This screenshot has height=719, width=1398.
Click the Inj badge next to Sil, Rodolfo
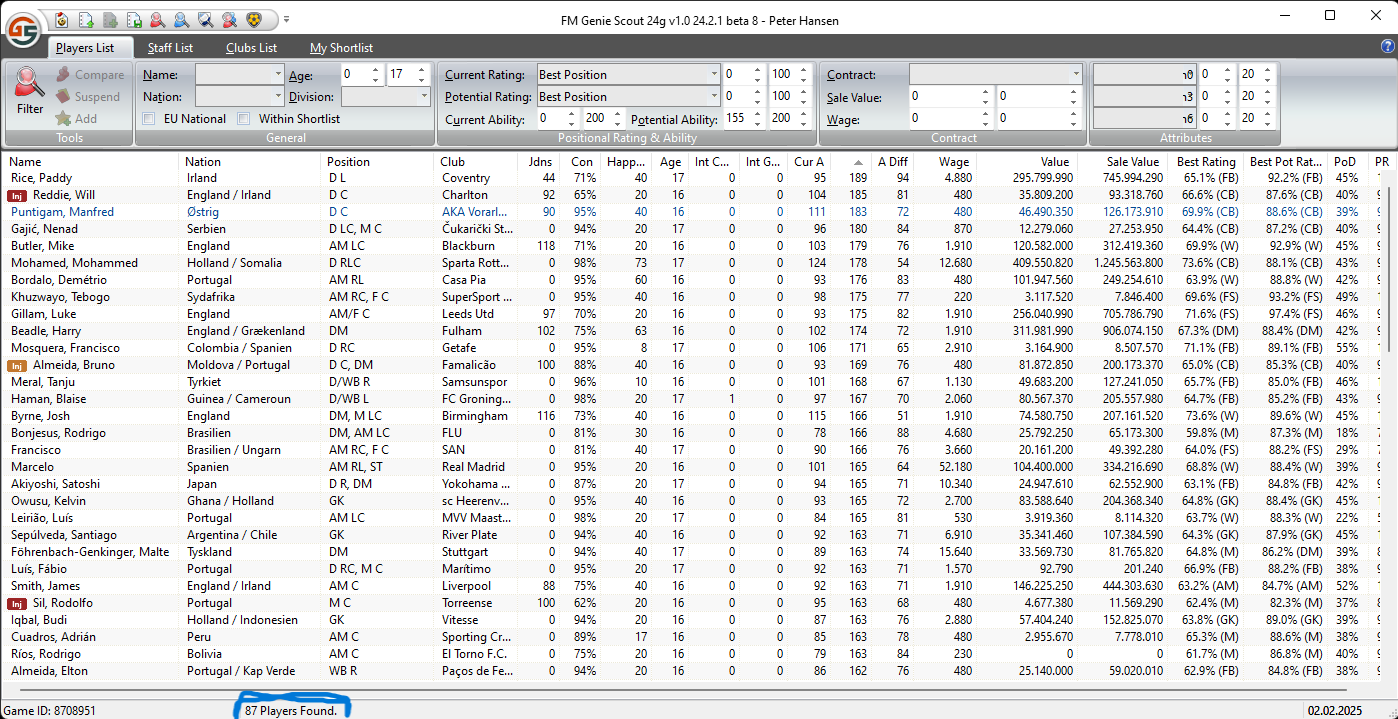coord(19,603)
